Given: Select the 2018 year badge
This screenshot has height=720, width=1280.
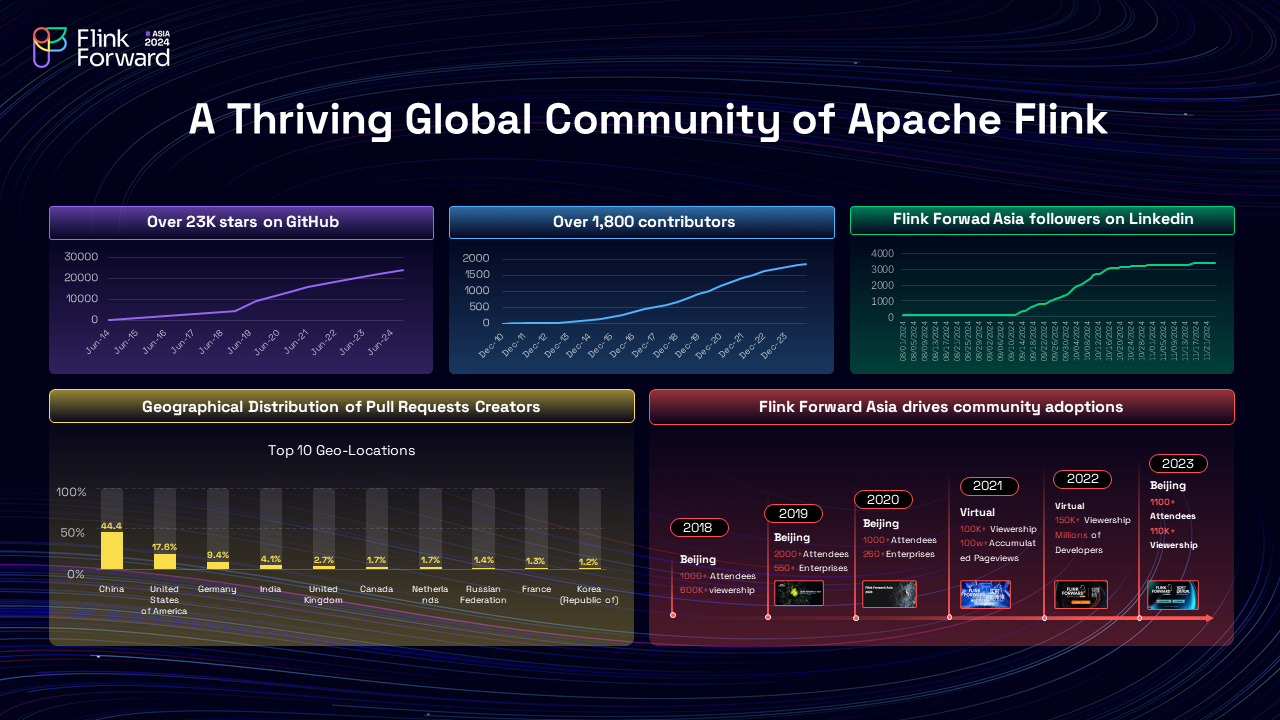Looking at the screenshot, I should point(699,527).
